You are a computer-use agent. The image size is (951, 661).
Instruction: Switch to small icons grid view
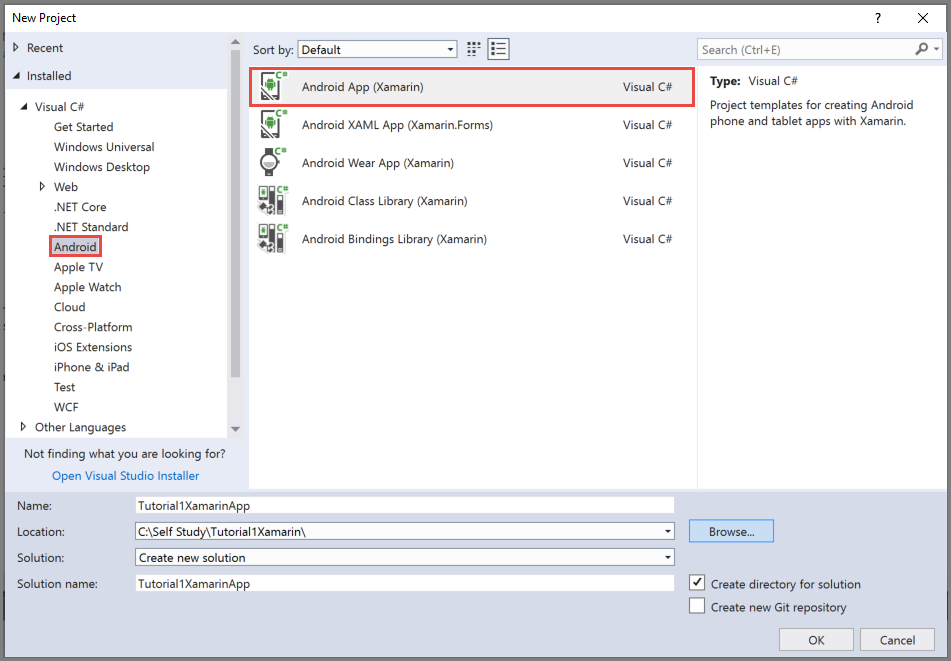click(474, 49)
